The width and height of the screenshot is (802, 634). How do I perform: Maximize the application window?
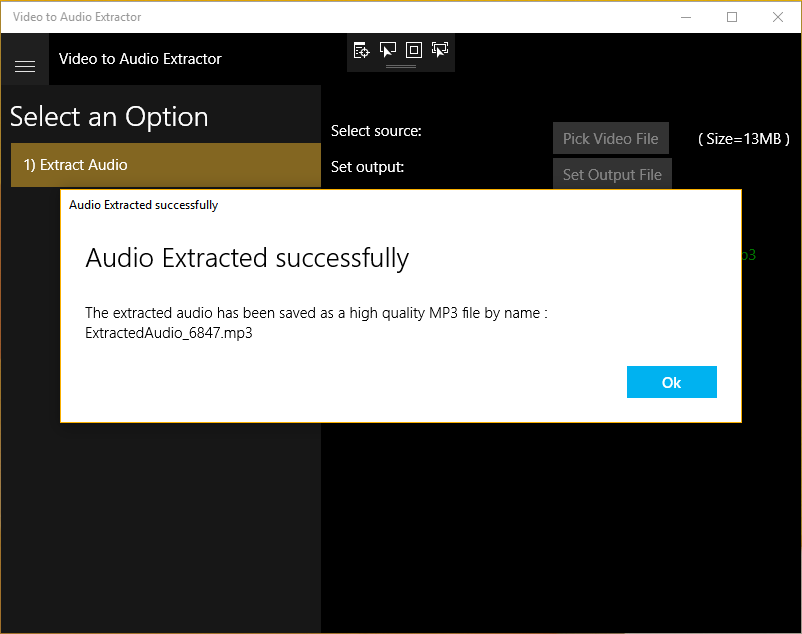(732, 17)
